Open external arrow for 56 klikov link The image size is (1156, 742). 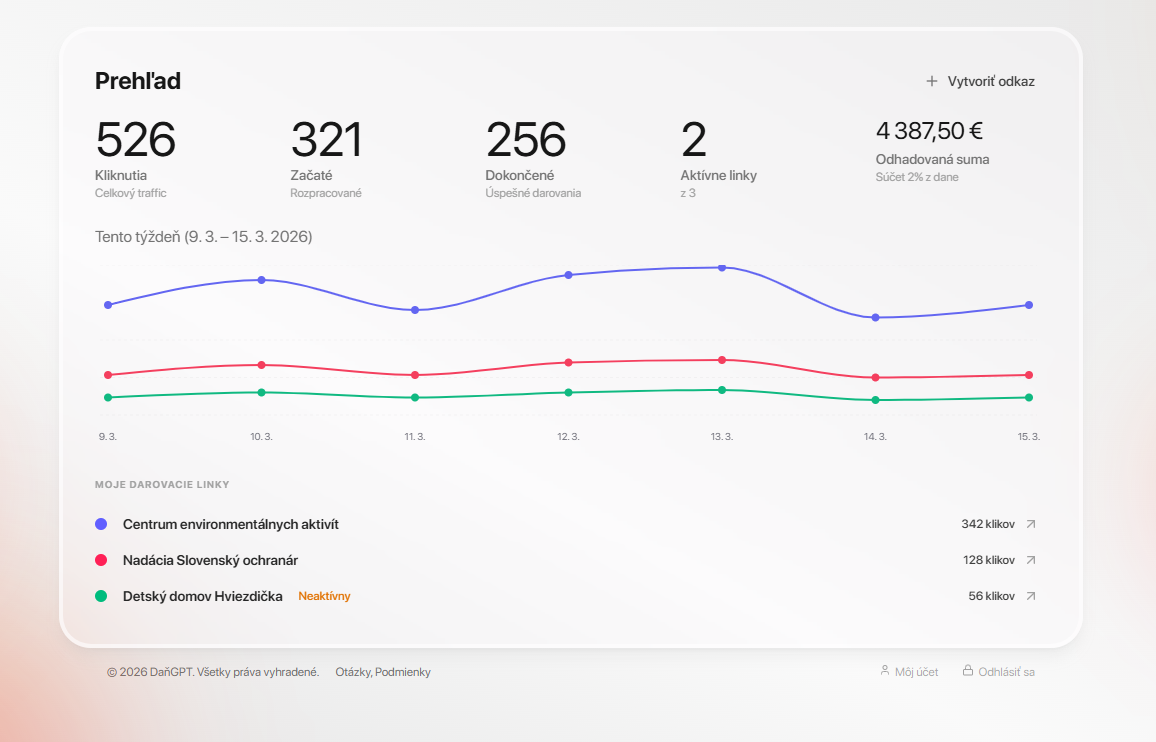pyautogui.click(x=1031, y=596)
